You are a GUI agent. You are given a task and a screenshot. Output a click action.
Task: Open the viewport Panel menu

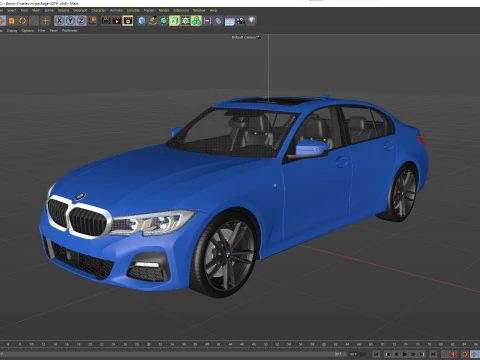click(x=54, y=31)
